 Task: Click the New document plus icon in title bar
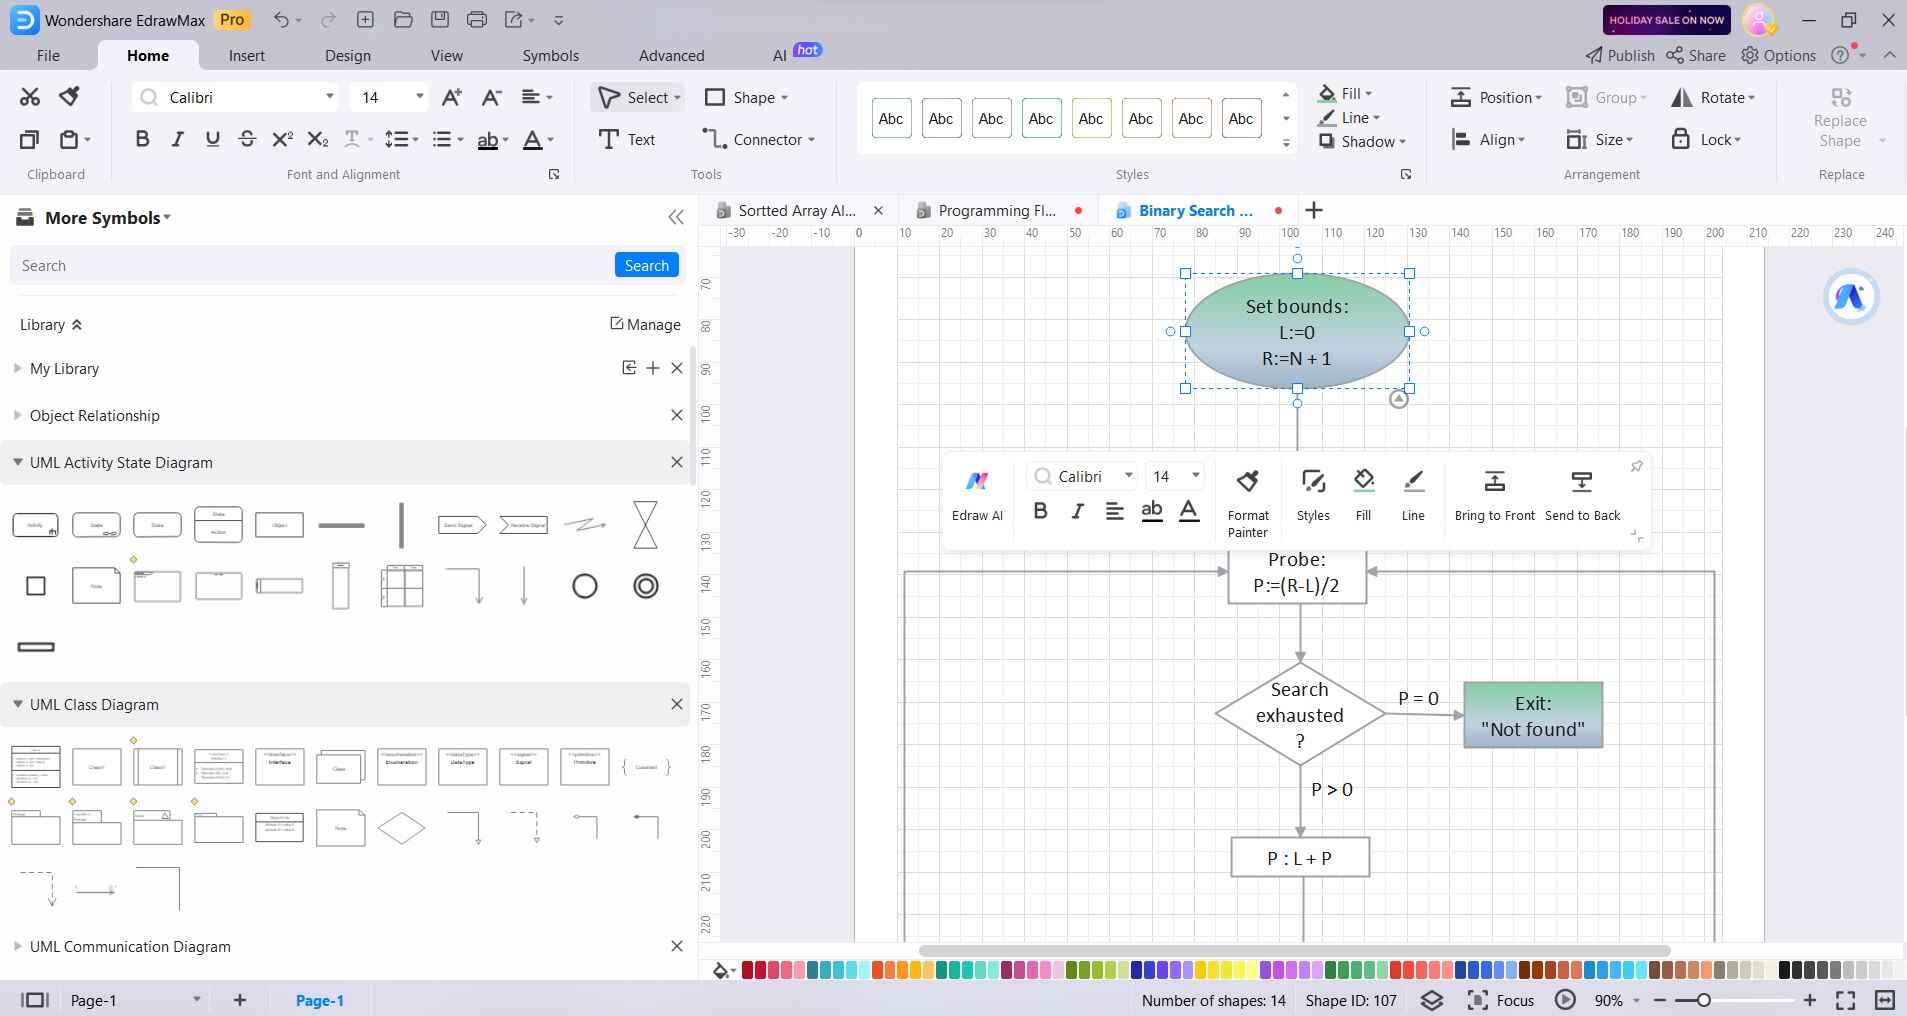coord(366,20)
